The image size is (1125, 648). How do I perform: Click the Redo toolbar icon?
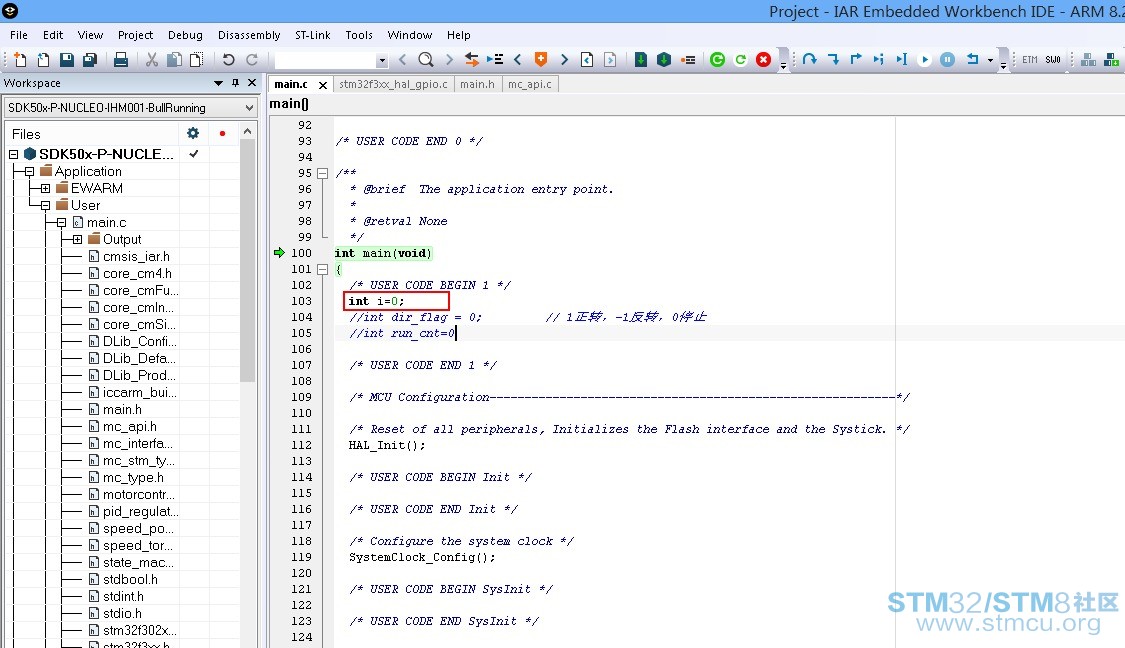click(252, 60)
